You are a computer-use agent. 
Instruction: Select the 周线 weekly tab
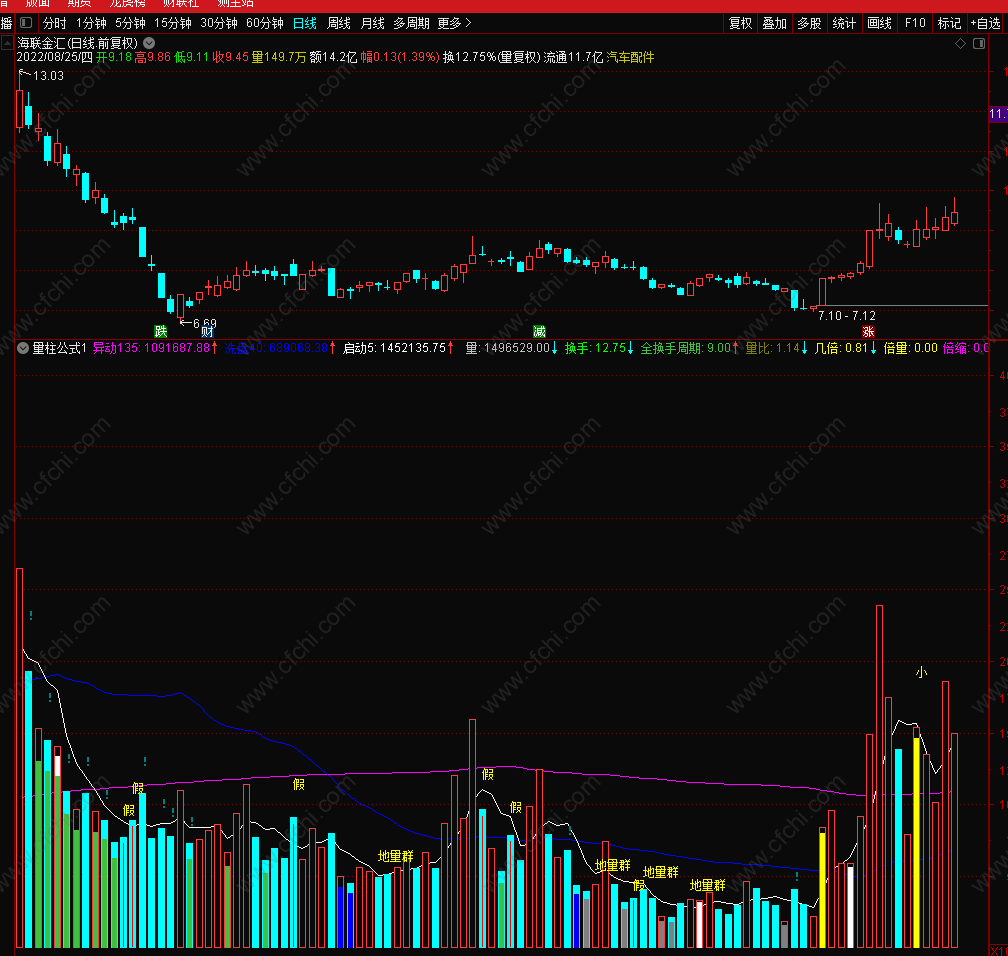click(x=339, y=24)
